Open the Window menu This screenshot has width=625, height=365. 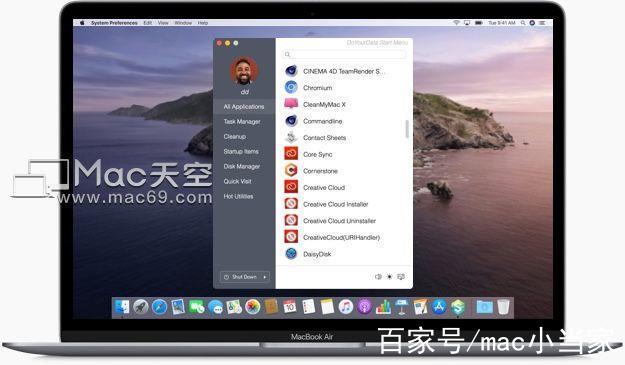pyautogui.click(x=183, y=23)
